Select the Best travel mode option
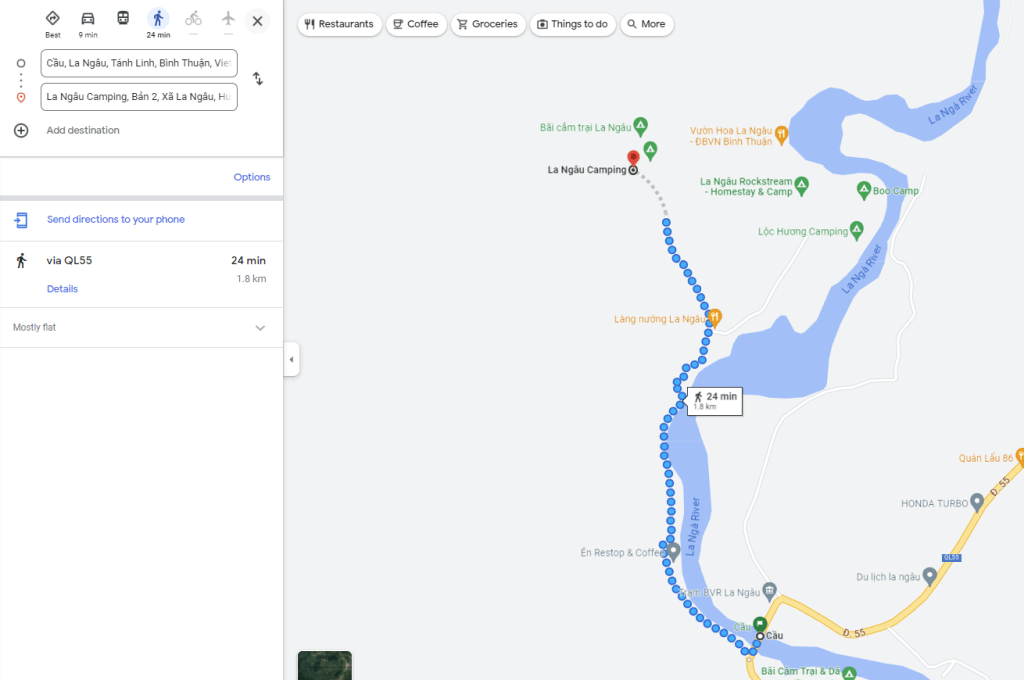The height and width of the screenshot is (680, 1024). [x=53, y=19]
